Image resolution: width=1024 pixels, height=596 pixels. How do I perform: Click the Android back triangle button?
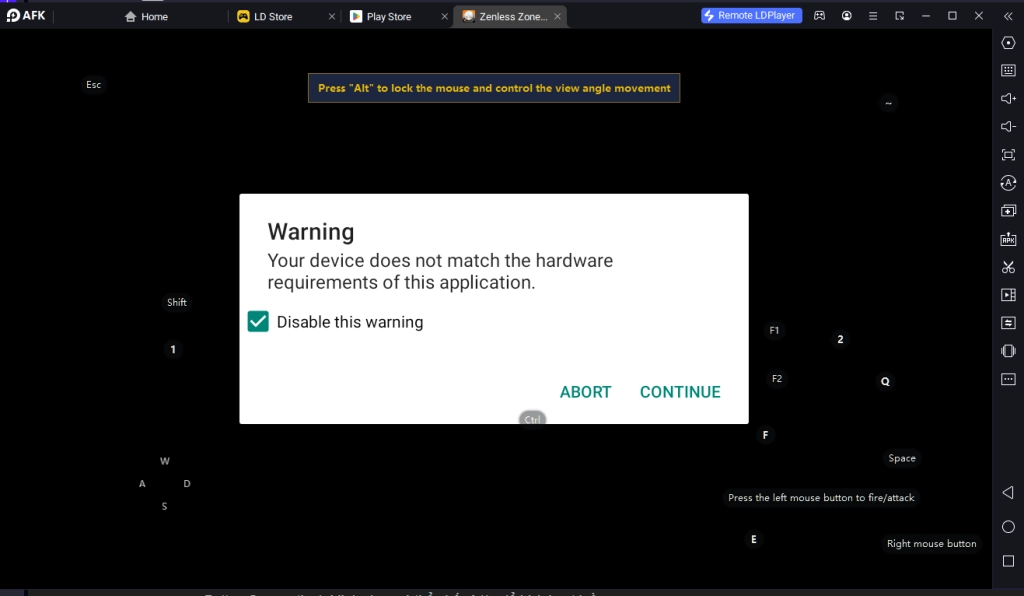pos(1008,492)
